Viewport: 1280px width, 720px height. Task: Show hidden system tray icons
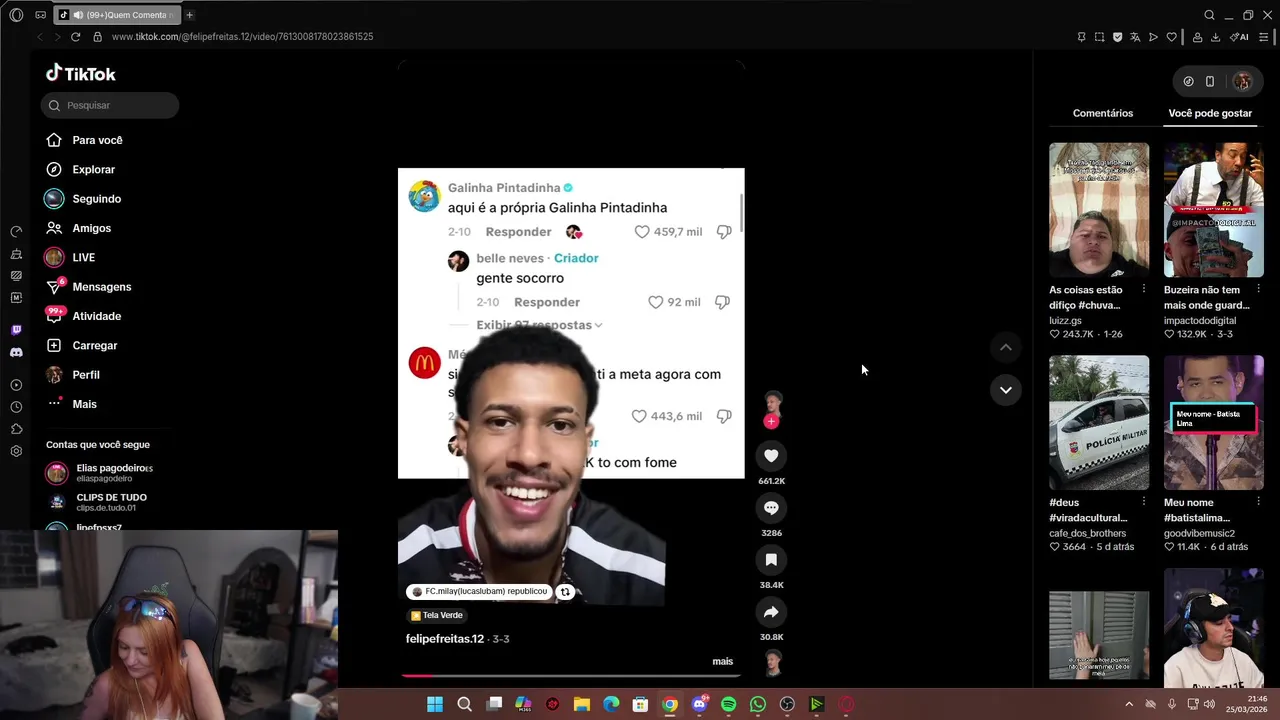(x=1129, y=705)
